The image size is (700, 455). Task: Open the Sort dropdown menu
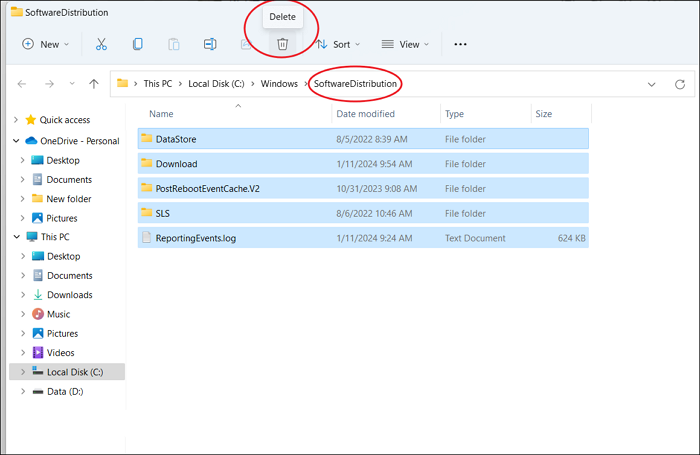coord(336,44)
